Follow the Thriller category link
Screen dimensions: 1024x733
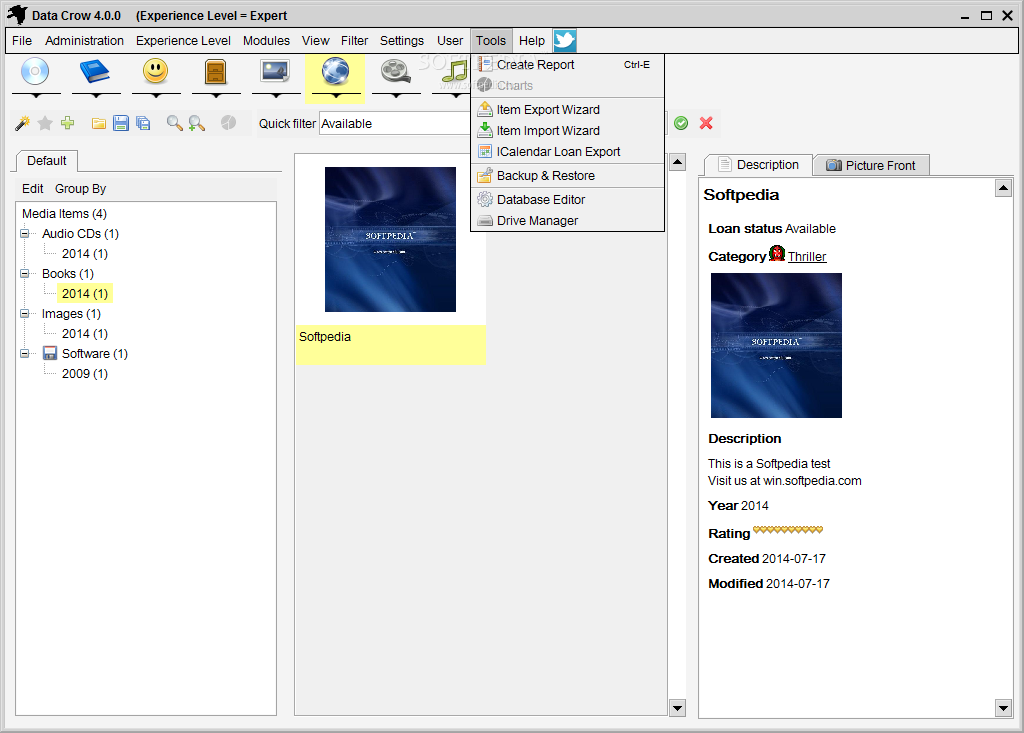(807, 257)
